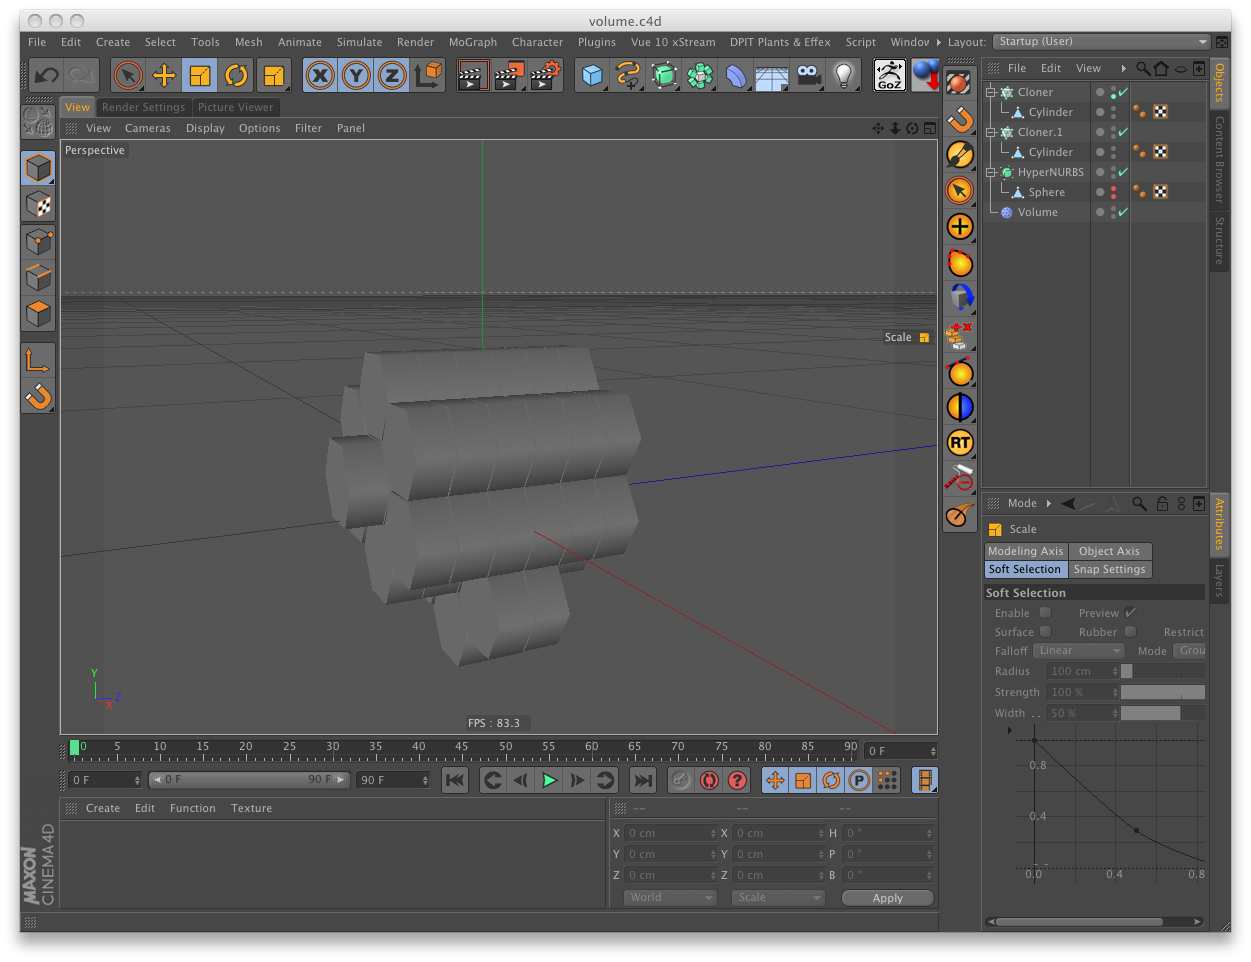Image resolution: width=1251 pixels, height=962 pixels.
Task: Switch to Render Settings tab
Action: pos(143,107)
